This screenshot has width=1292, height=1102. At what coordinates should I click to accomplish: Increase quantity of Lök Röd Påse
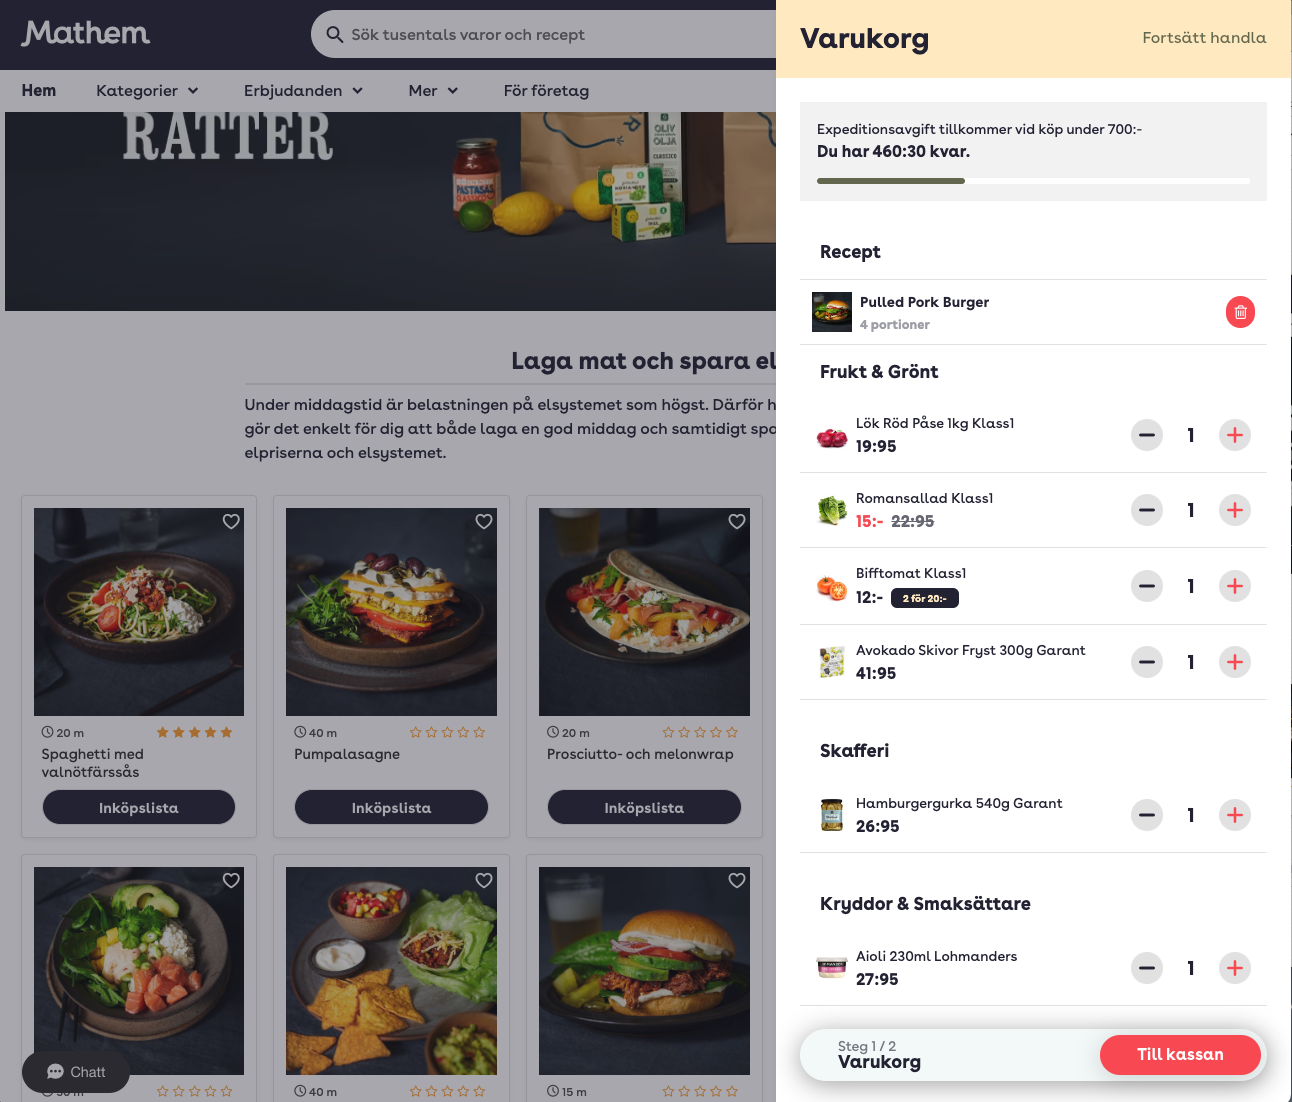1235,435
